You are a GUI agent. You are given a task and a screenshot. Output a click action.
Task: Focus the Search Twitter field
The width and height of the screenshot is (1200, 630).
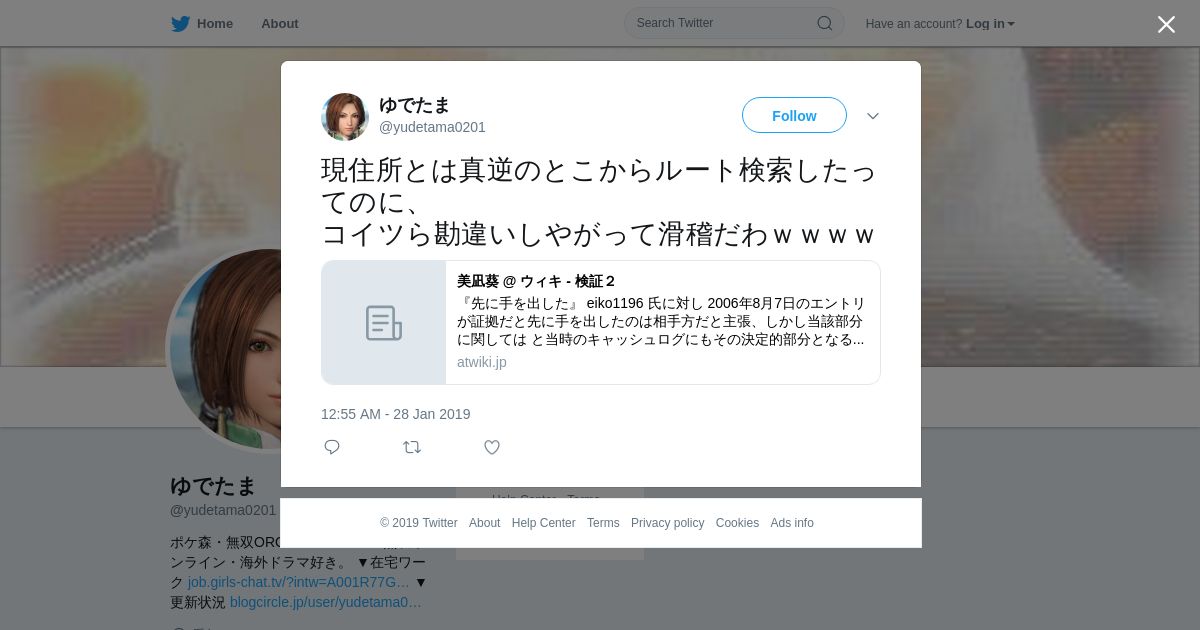(734, 23)
